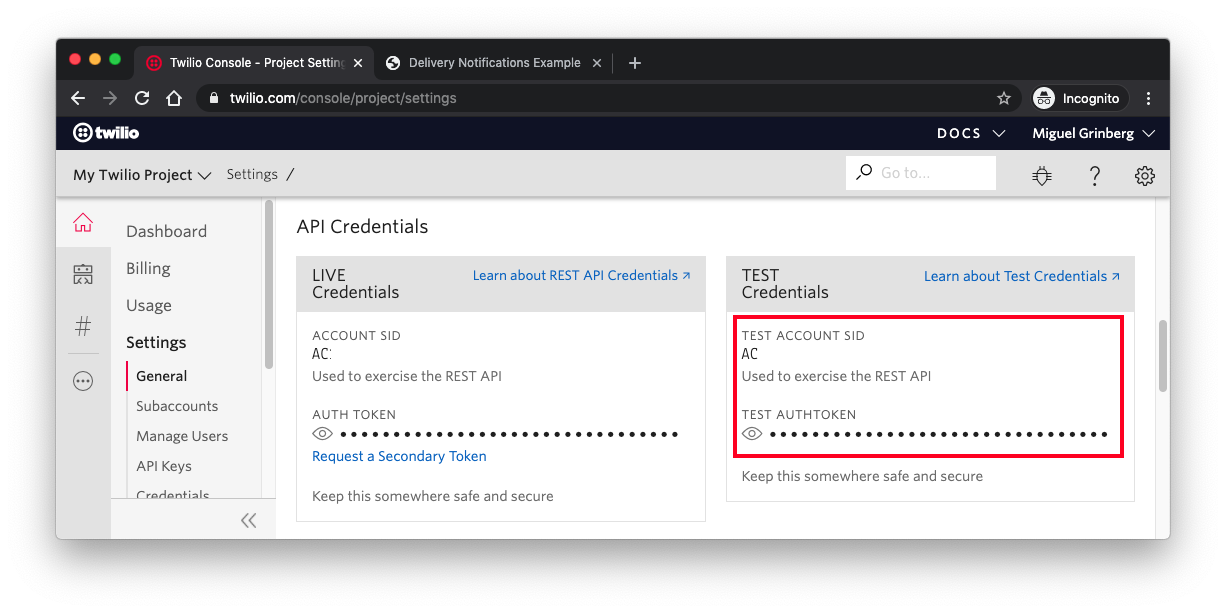Reveal live Auth Token eye icon
The width and height of the screenshot is (1226, 613).
322,434
